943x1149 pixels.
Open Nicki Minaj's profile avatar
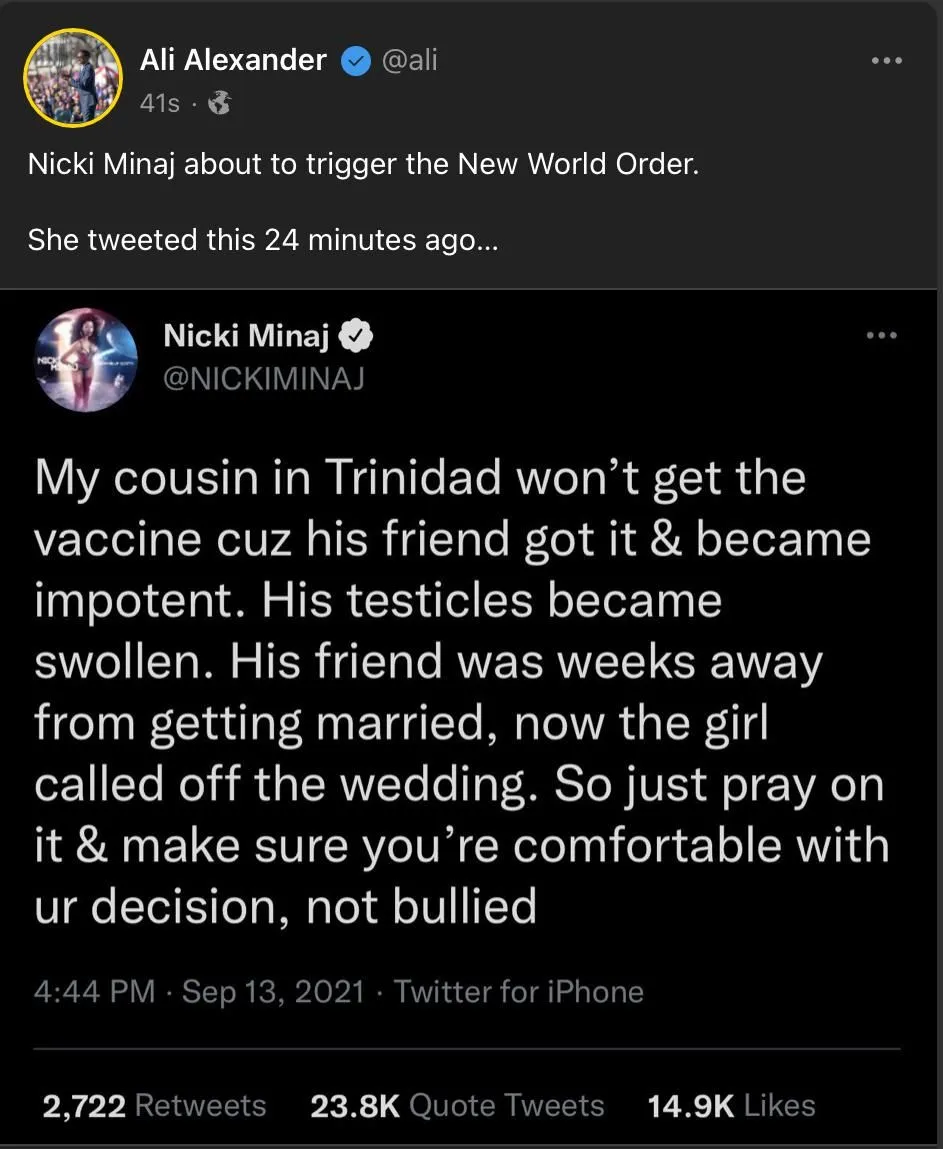[x=85, y=360]
